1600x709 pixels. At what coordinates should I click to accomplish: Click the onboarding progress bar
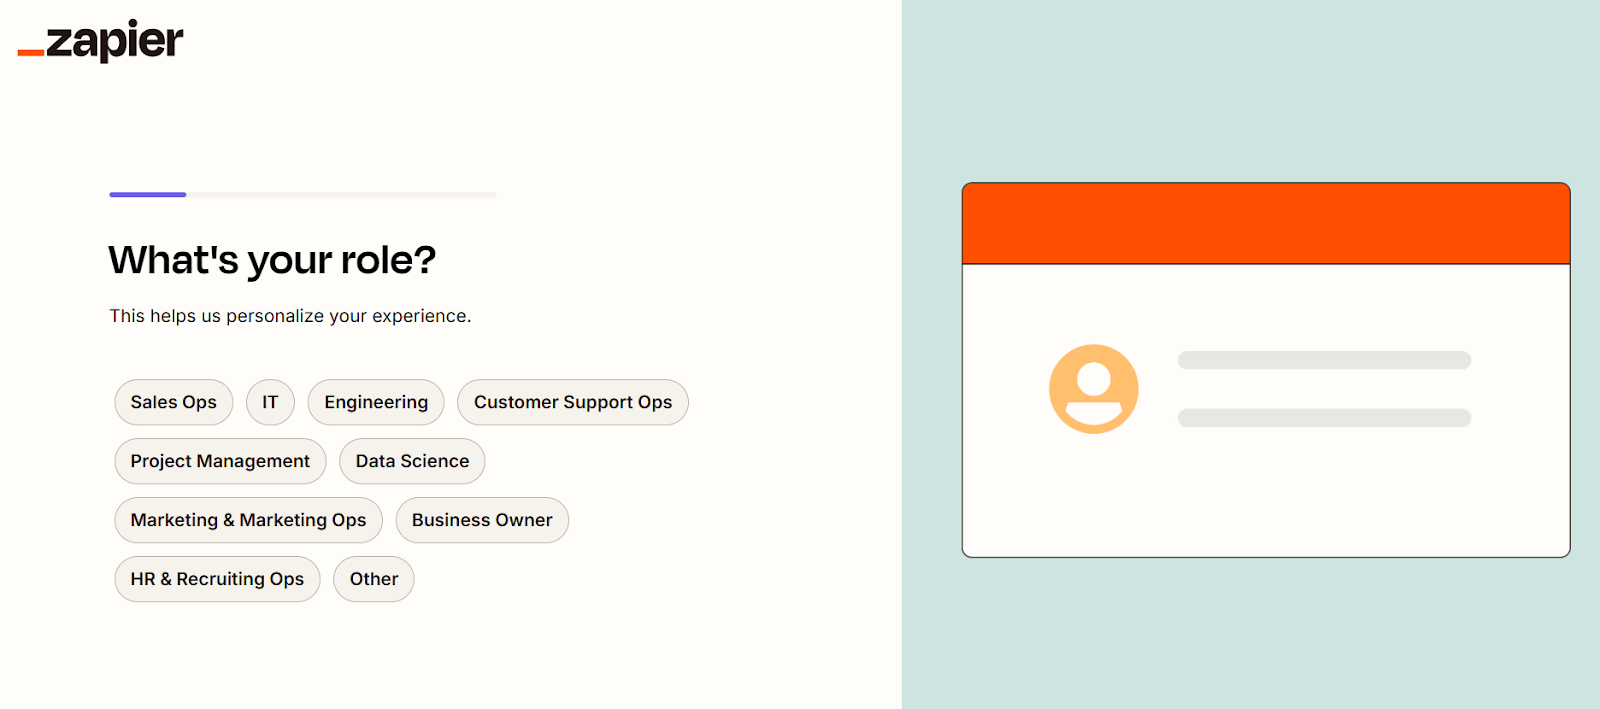click(x=303, y=194)
